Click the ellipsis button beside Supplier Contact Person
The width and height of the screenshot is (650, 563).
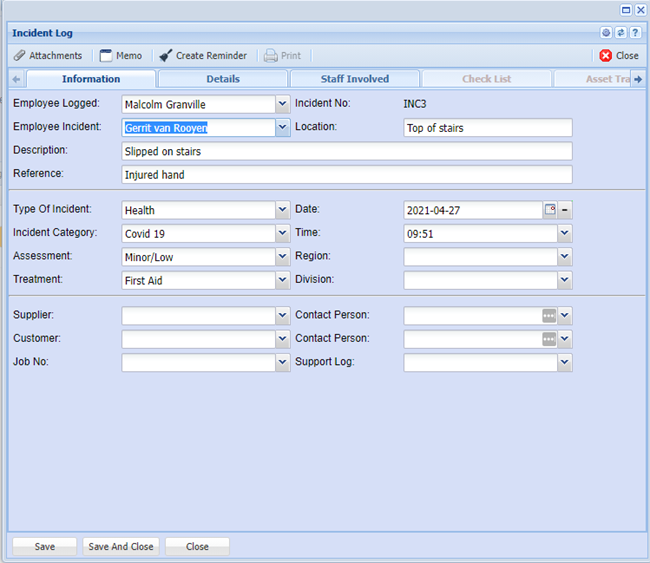[548, 315]
